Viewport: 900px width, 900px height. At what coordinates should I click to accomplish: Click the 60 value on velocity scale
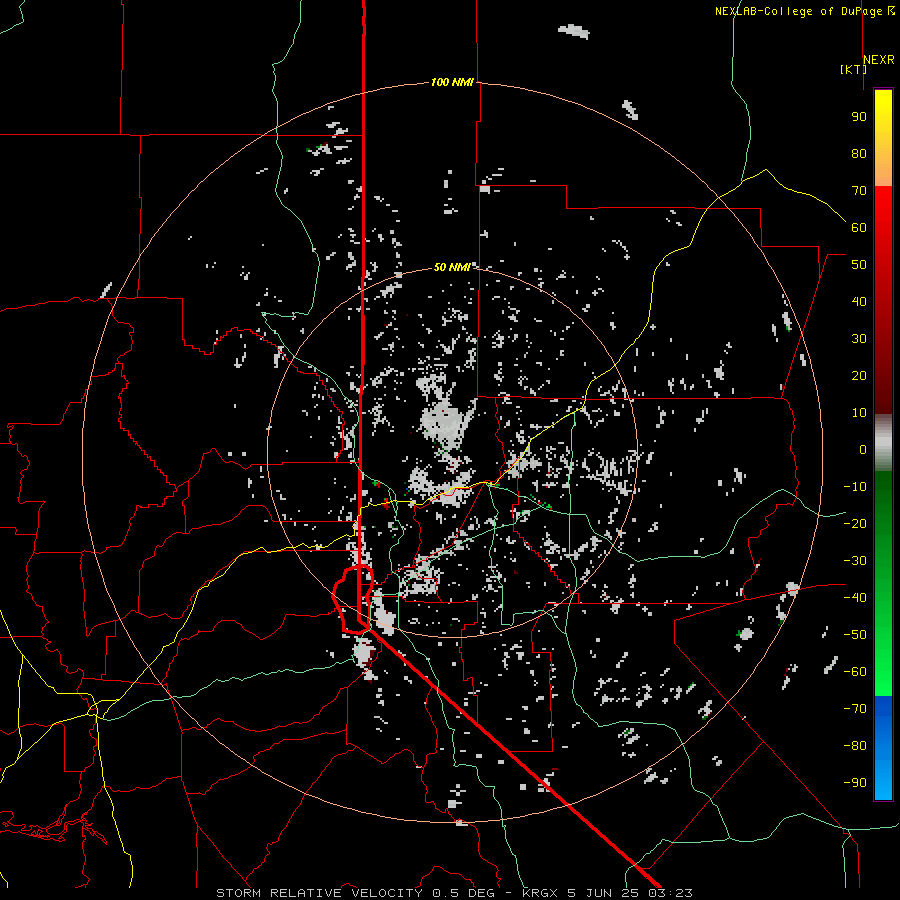(x=859, y=227)
